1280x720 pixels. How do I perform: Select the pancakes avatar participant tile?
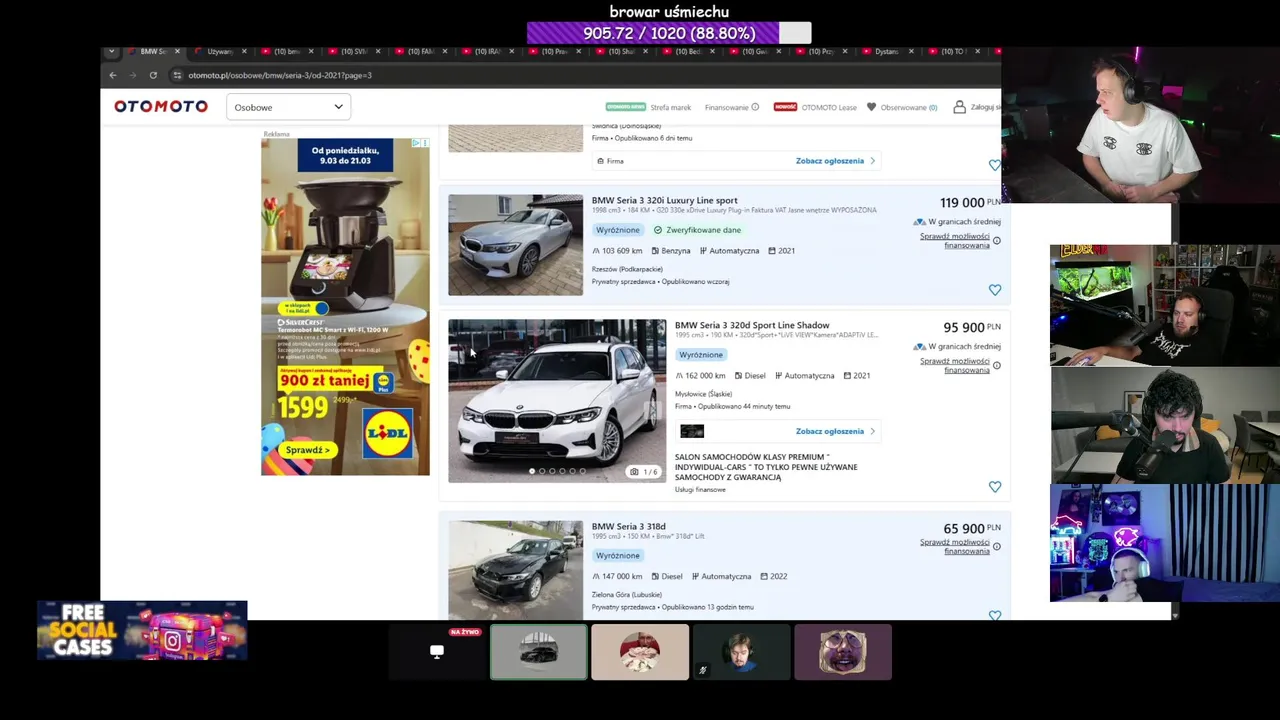640,652
